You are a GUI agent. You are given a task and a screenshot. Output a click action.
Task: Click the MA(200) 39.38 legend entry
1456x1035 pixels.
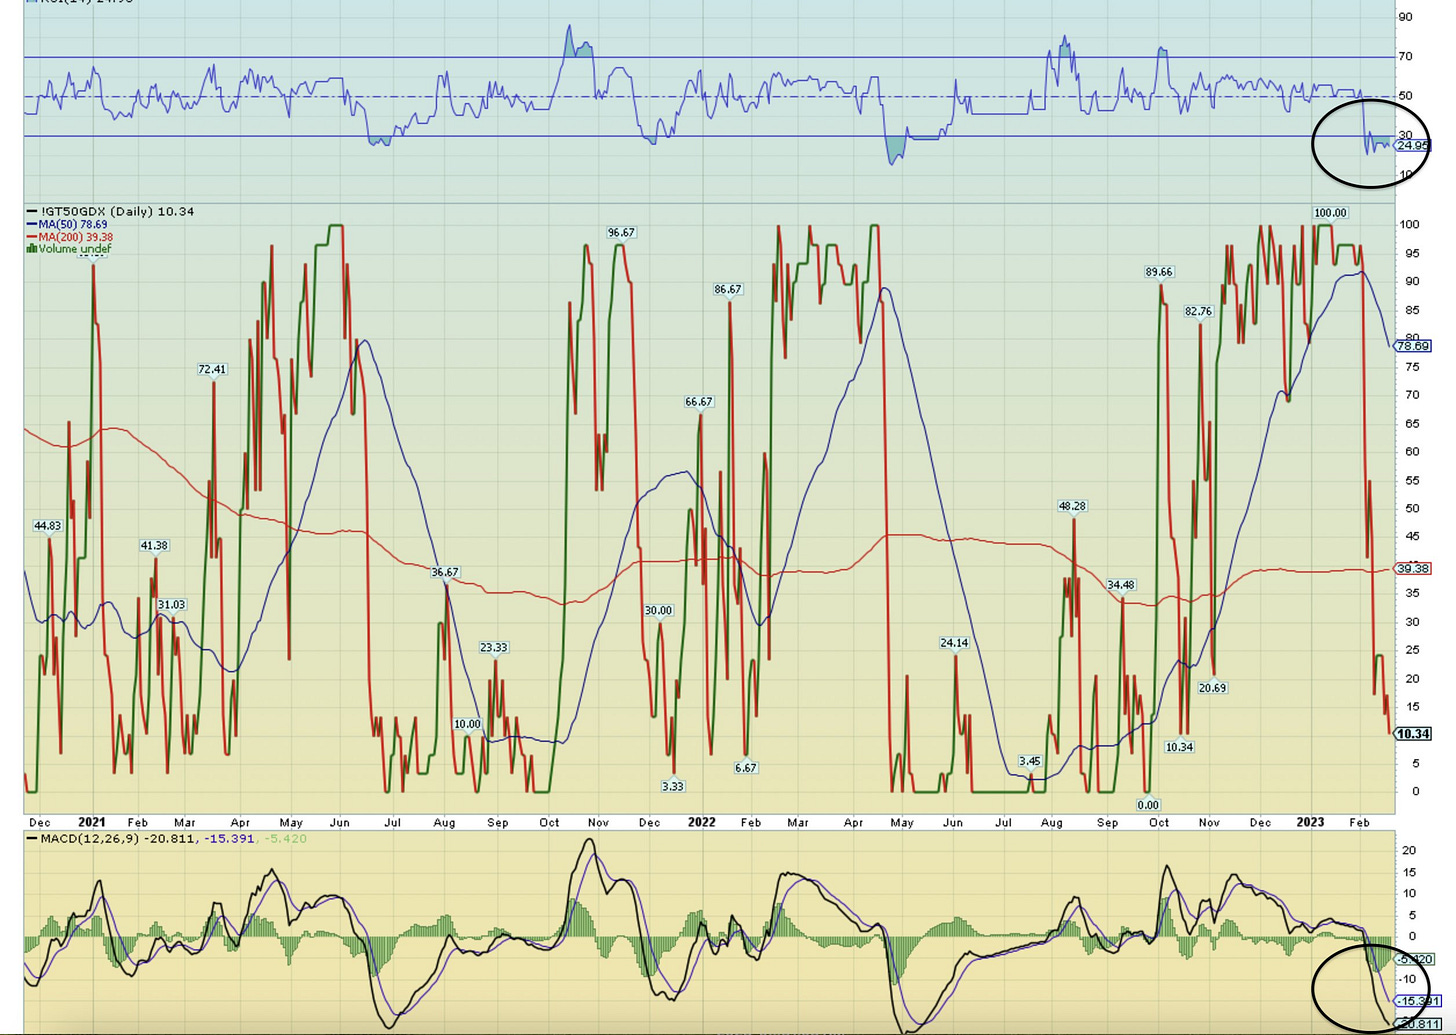coord(70,237)
